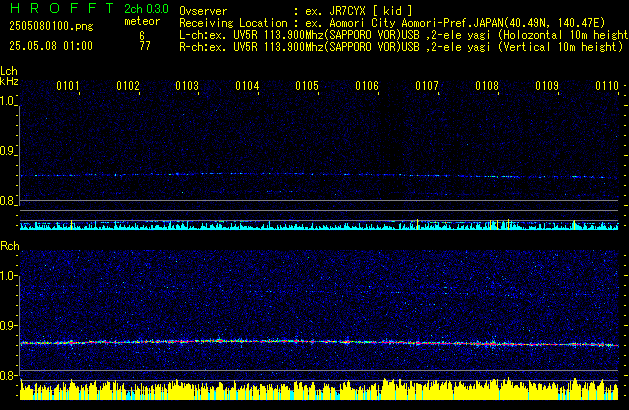This screenshot has width=629, height=410.
Task: Click the 0106 time marker
Action: [367, 86]
